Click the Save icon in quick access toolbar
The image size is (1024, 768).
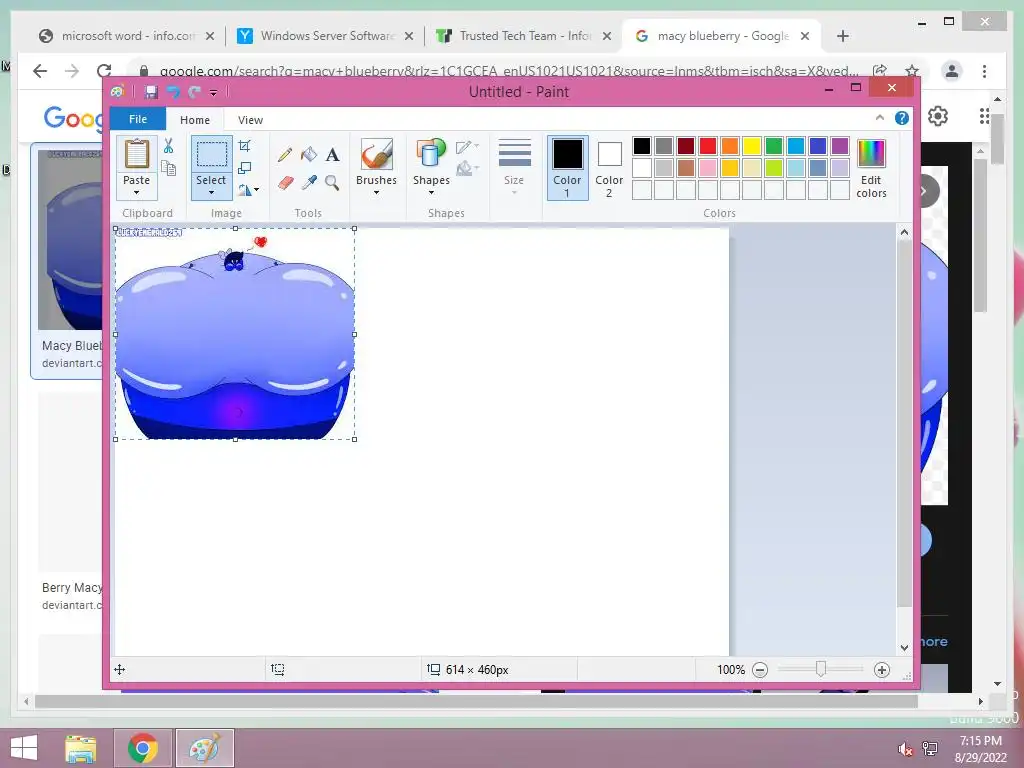151,92
